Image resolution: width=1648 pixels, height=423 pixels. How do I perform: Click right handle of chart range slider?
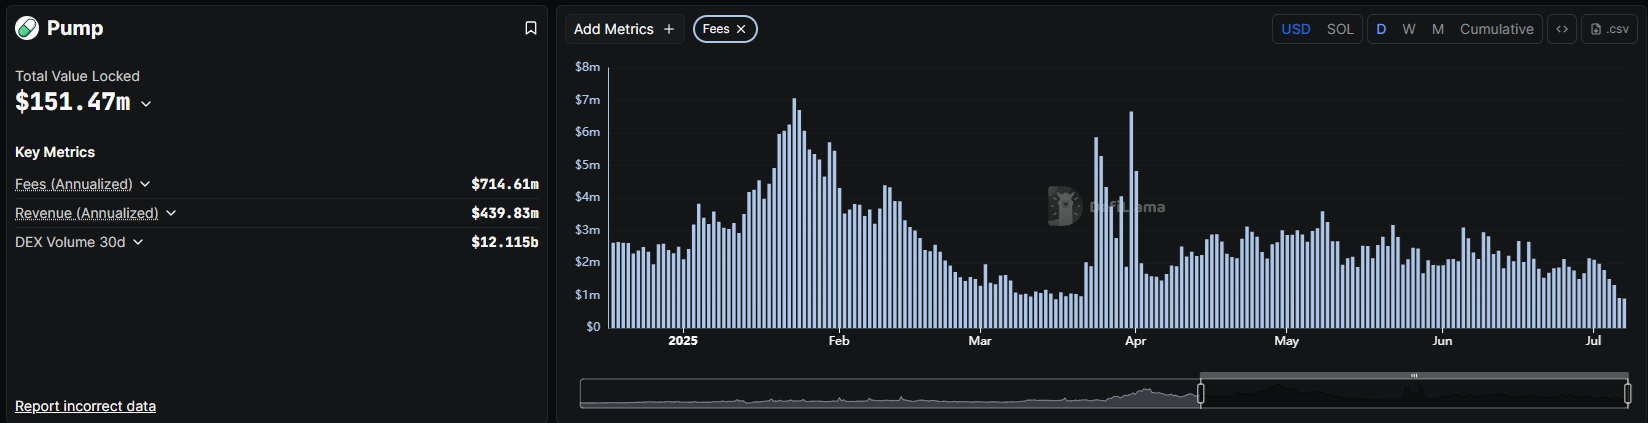point(1628,394)
